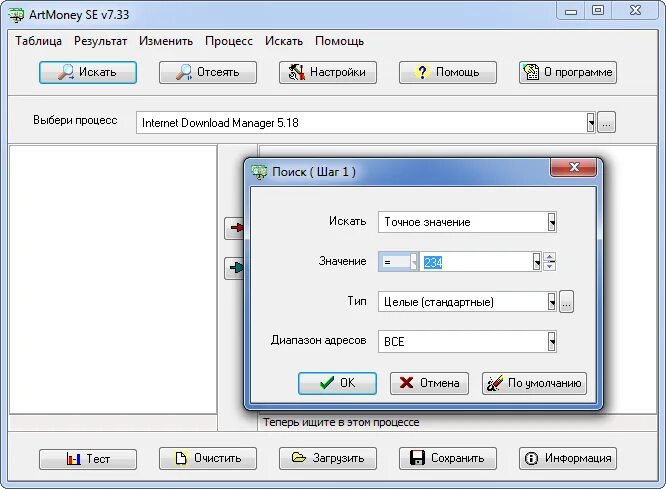The image size is (666, 489).
Task: Click the По умолчанию defaults button
Action: pos(534,383)
